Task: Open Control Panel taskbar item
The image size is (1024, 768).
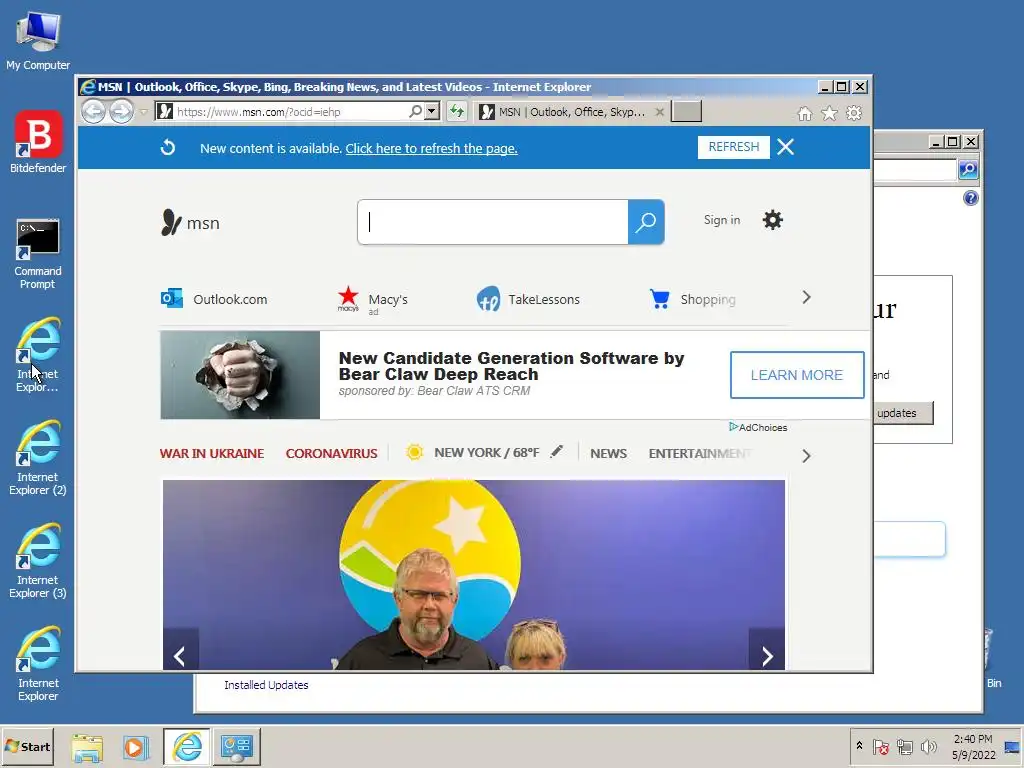Action: (x=236, y=747)
